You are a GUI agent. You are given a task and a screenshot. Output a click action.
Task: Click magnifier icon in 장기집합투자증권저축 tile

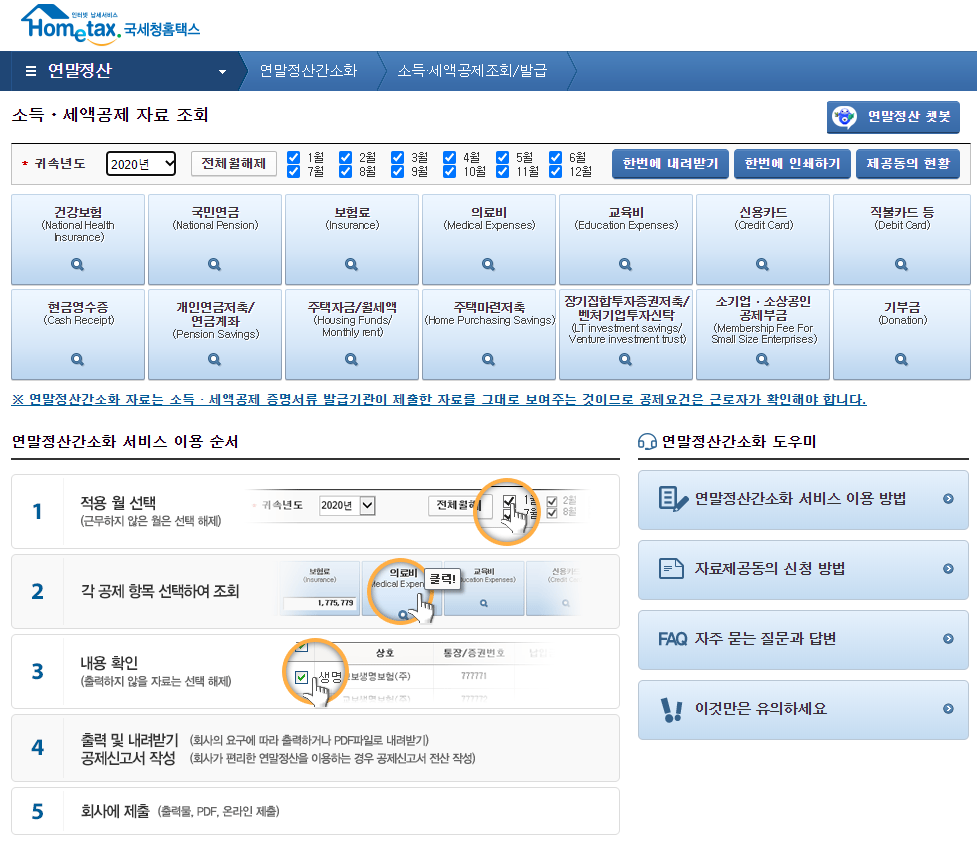tap(626, 359)
